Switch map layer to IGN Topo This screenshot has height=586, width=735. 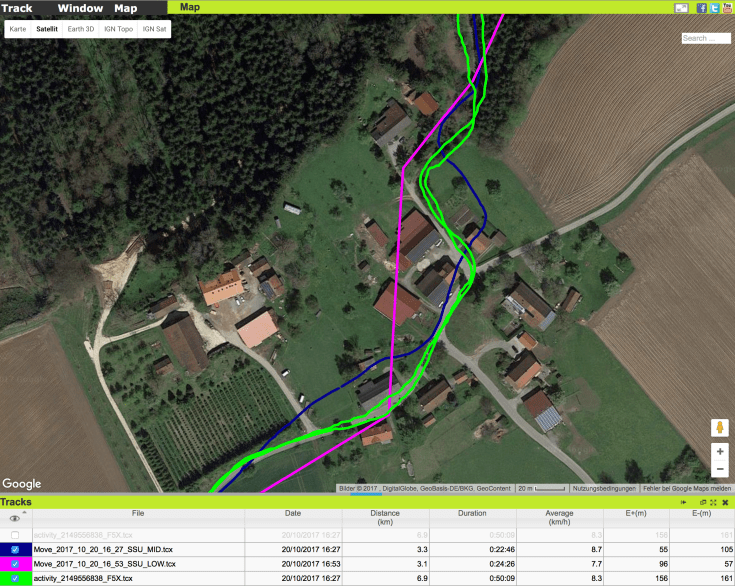[x=118, y=29]
